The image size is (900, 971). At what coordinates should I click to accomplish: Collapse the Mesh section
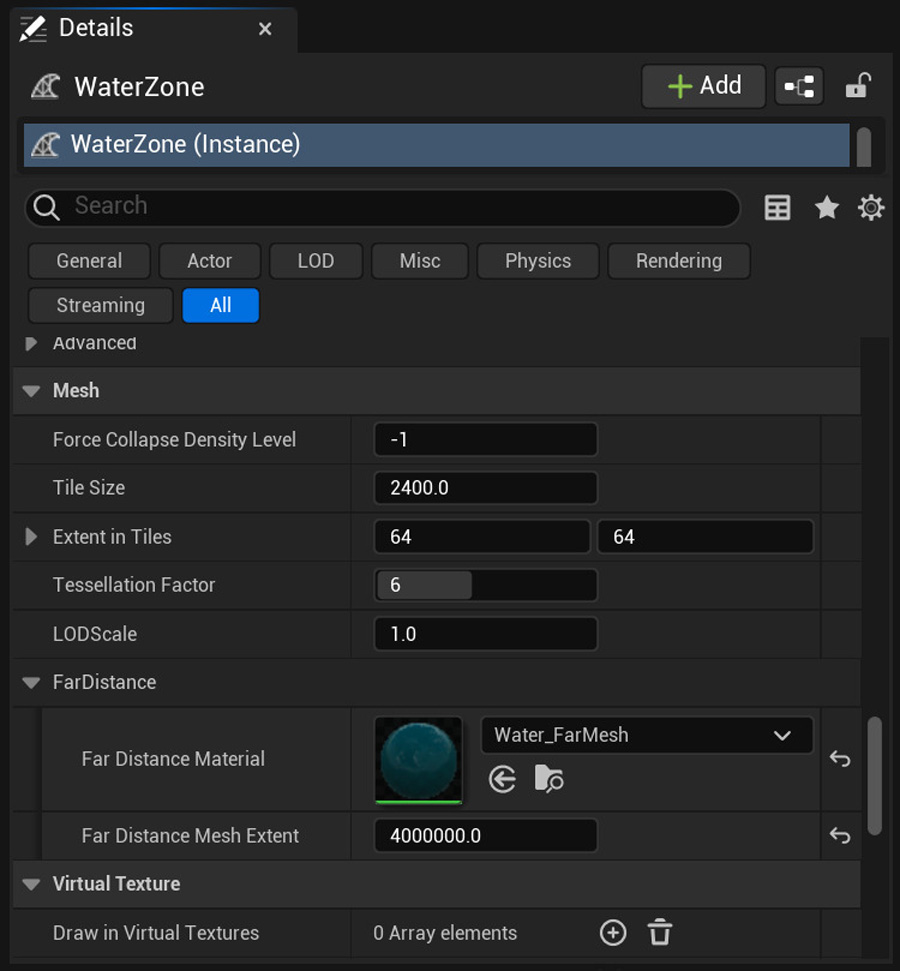31,391
